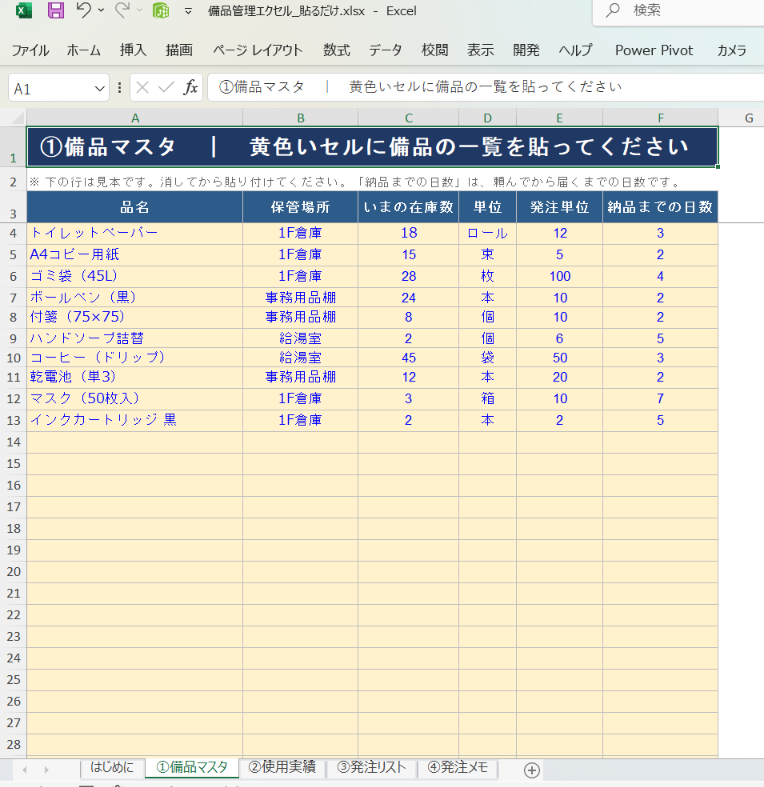The height and width of the screenshot is (787, 764).
Task: Select the ハンドソープ詰替 cell
Action: (135, 338)
